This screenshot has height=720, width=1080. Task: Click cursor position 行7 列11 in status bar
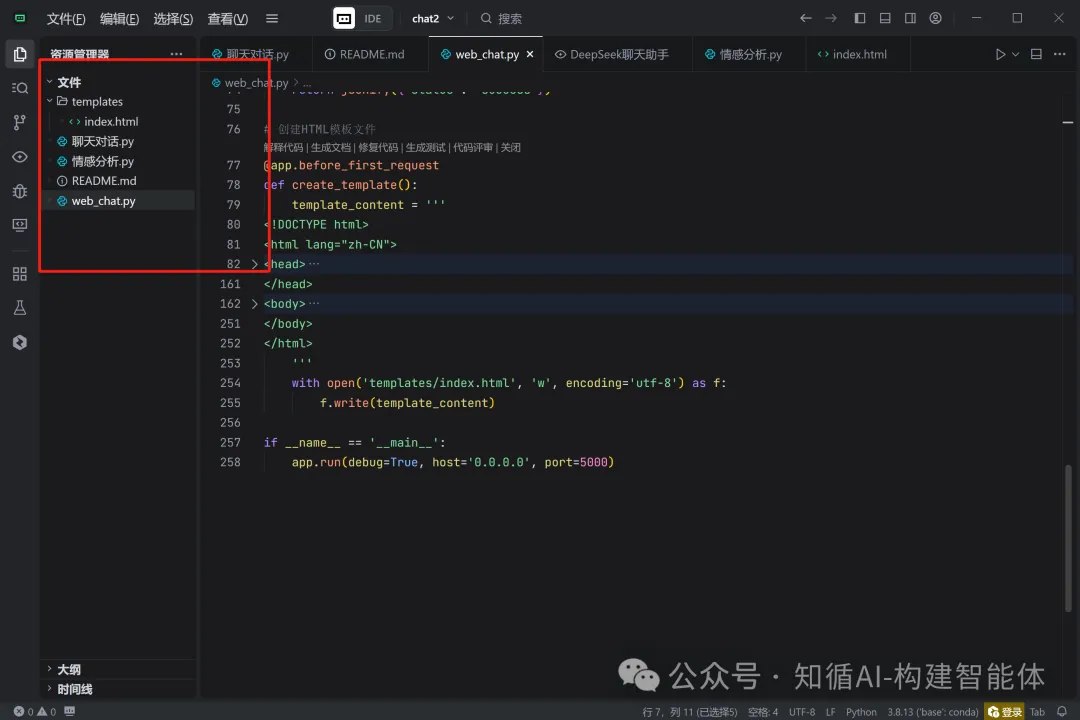[689, 712]
